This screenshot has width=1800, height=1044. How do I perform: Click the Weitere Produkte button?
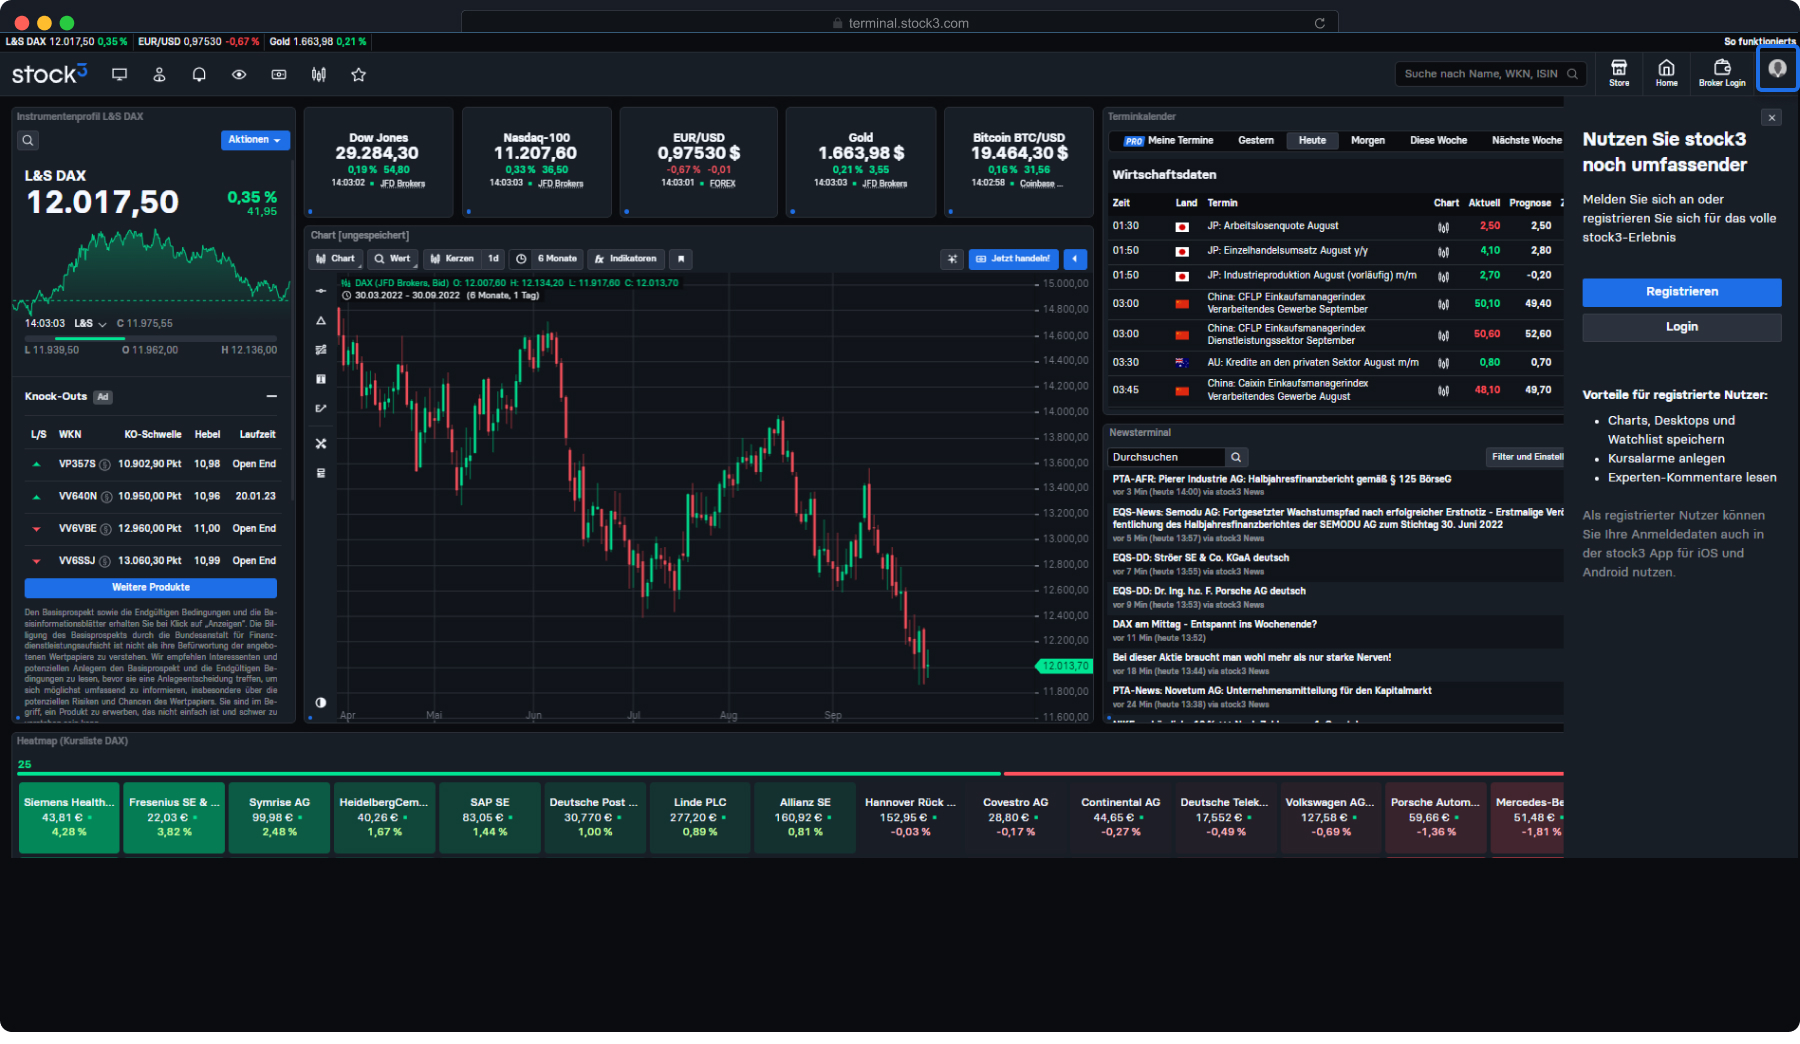(x=151, y=588)
